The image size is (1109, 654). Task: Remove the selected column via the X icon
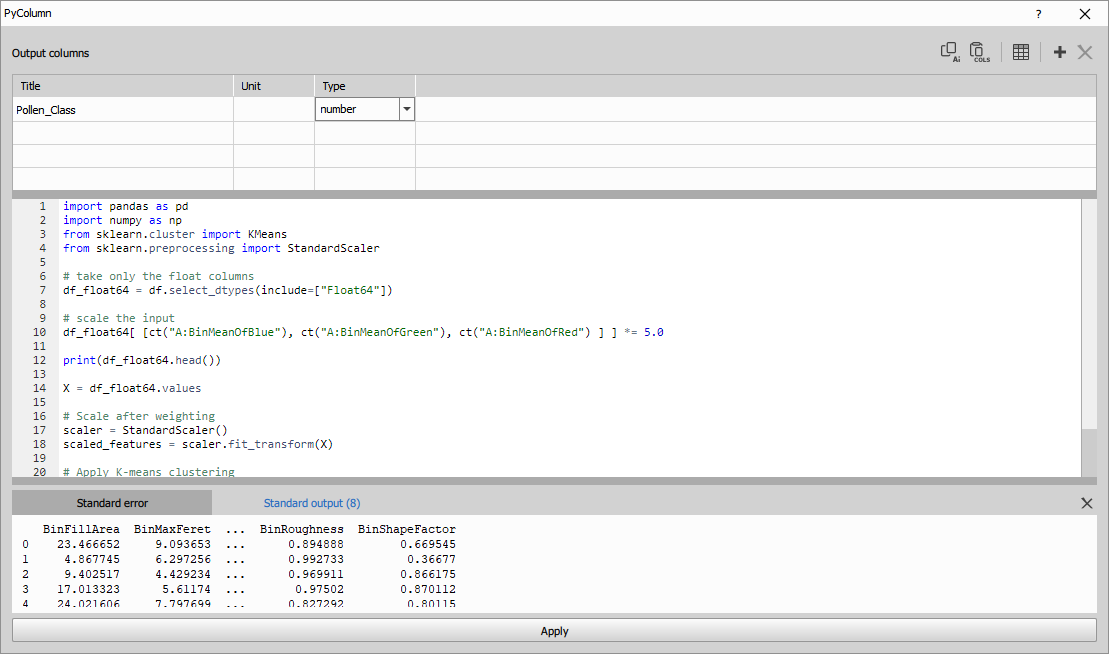(1085, 51)
